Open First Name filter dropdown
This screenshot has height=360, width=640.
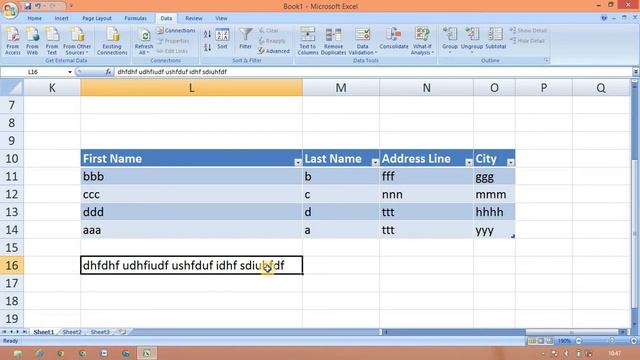(298, 162)
